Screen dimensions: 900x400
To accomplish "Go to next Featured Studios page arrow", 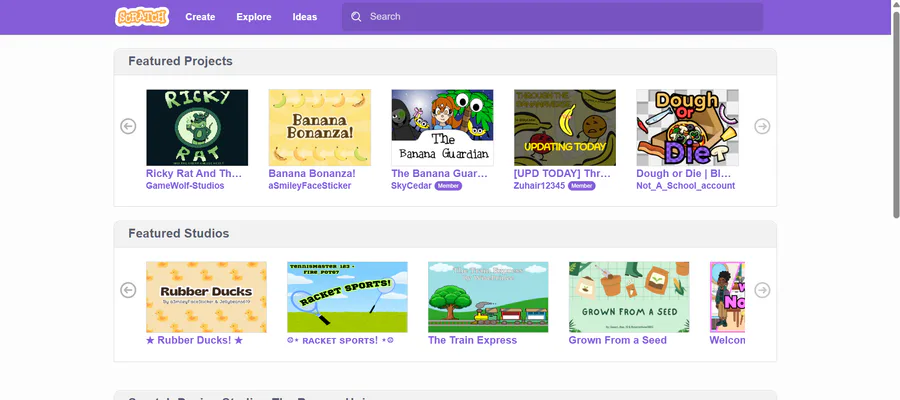I will 762,290.
